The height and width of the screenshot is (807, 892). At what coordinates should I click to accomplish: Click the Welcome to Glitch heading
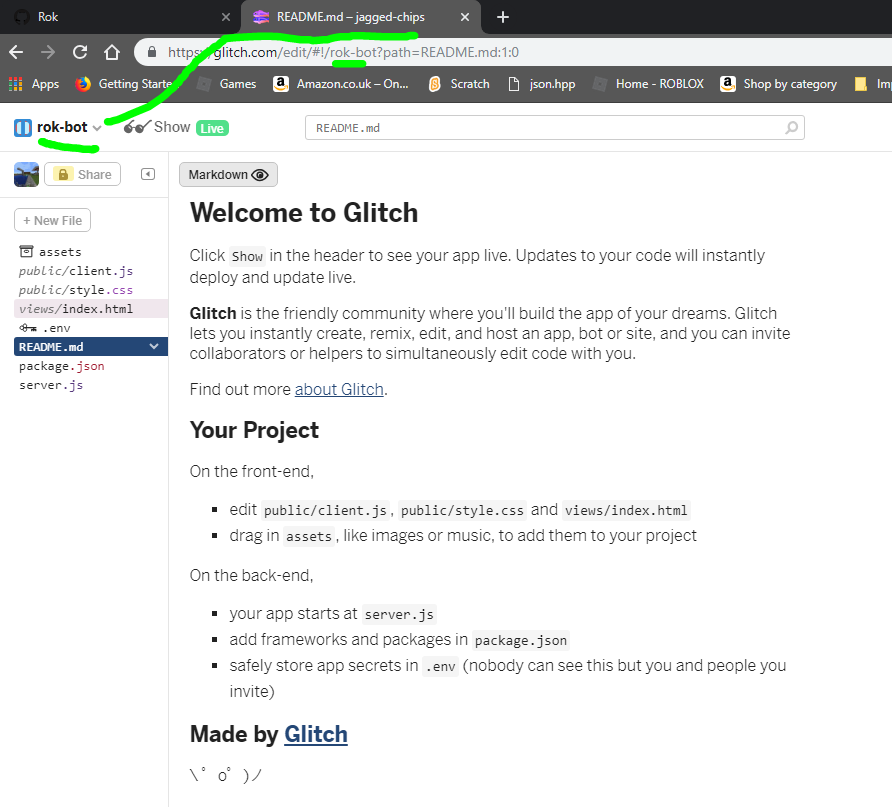[x=304, y=213]
